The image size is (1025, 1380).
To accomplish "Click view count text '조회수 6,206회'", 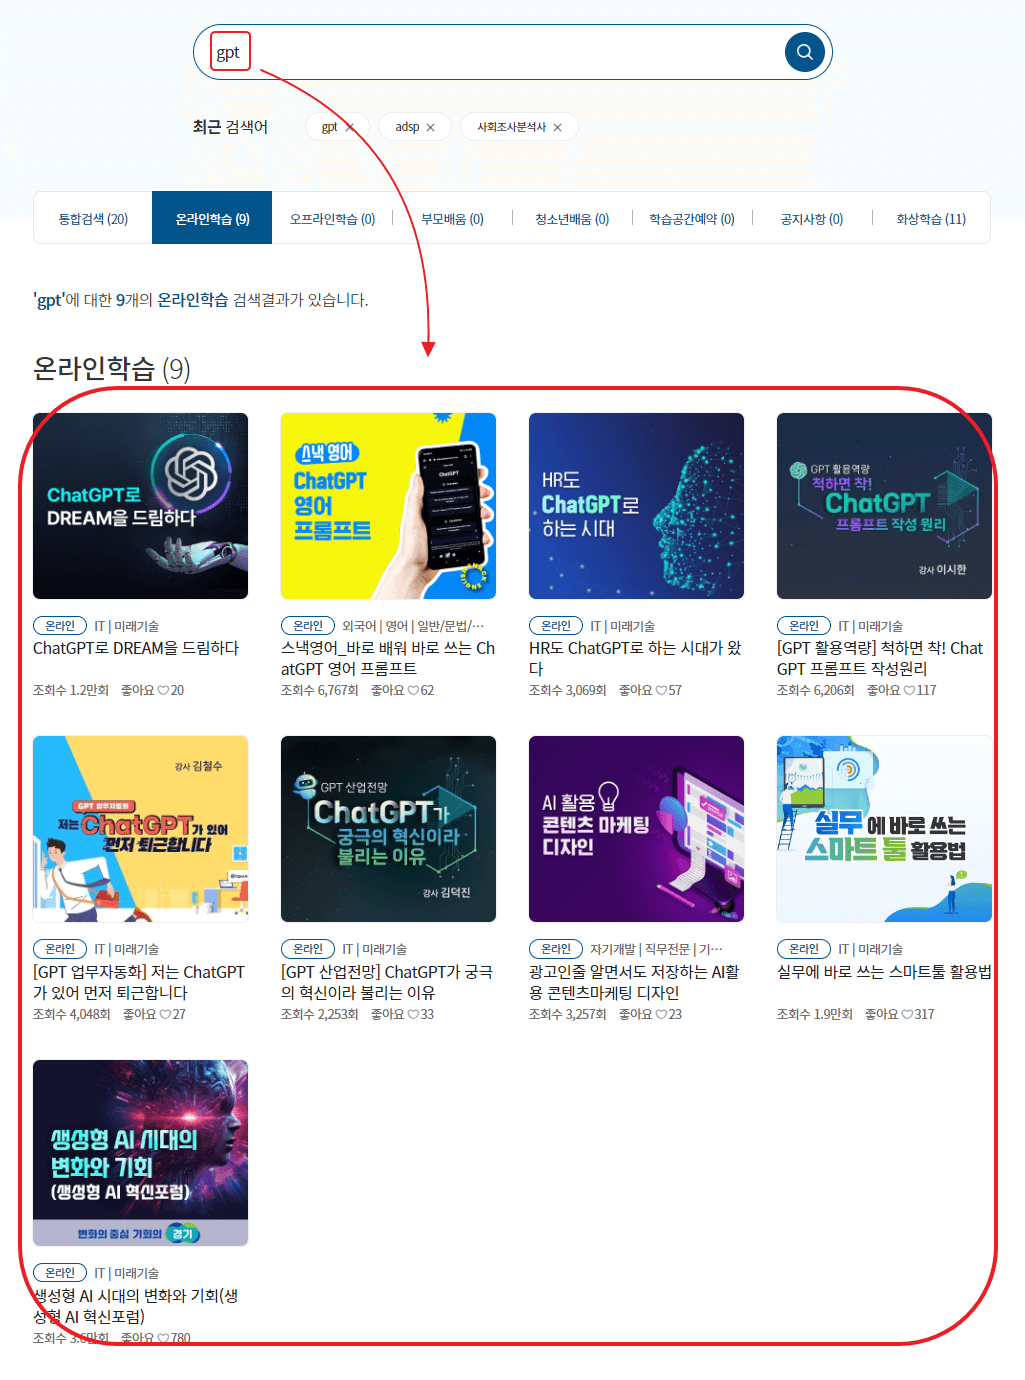I will [816, 690].
